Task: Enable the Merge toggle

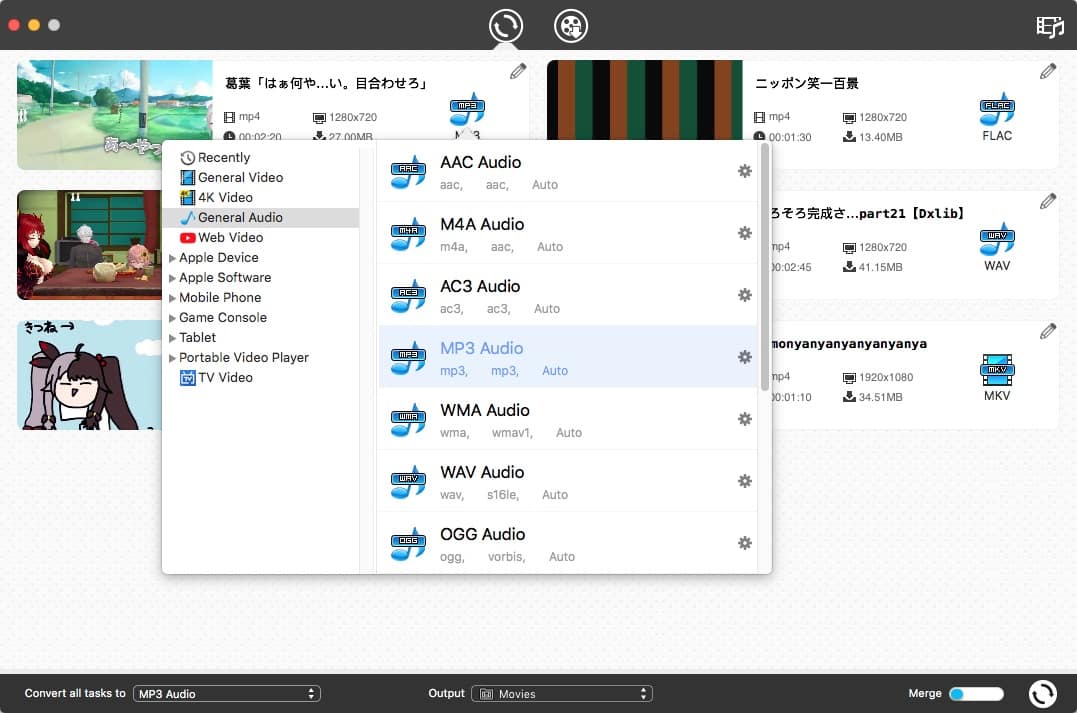Action: [975, 692]
